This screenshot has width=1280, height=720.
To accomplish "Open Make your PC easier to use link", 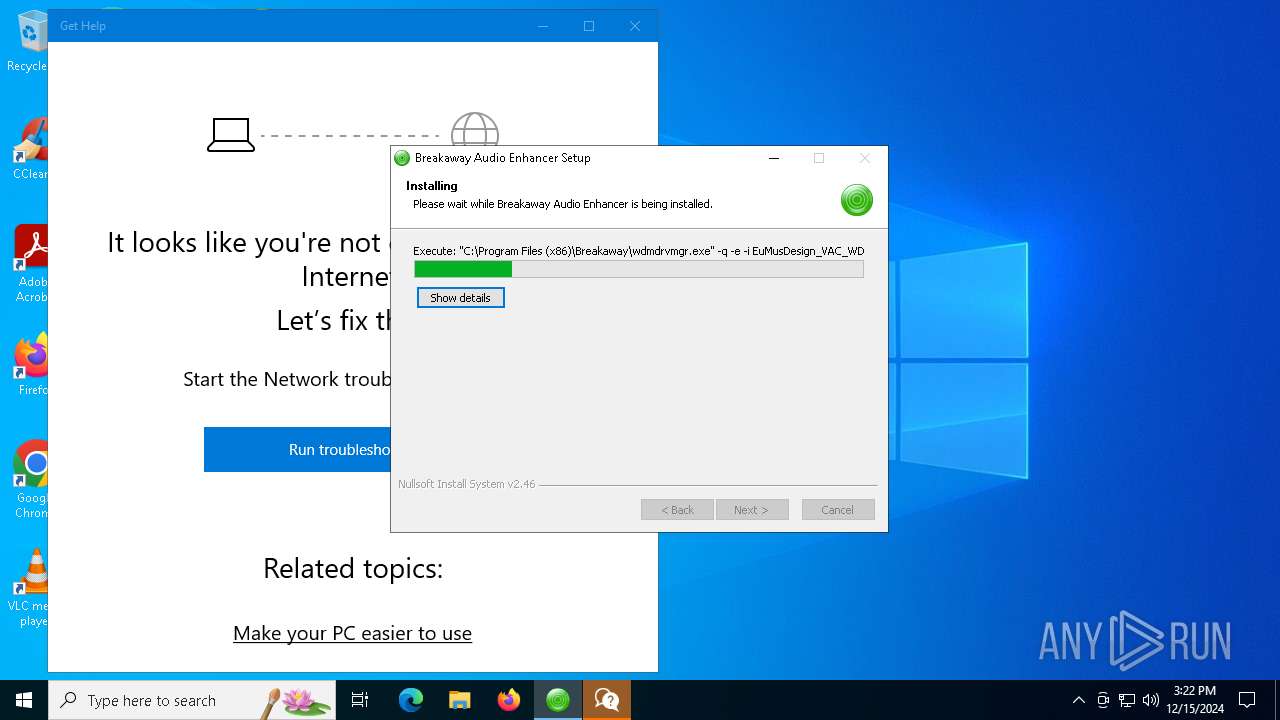I will point(352,633).
